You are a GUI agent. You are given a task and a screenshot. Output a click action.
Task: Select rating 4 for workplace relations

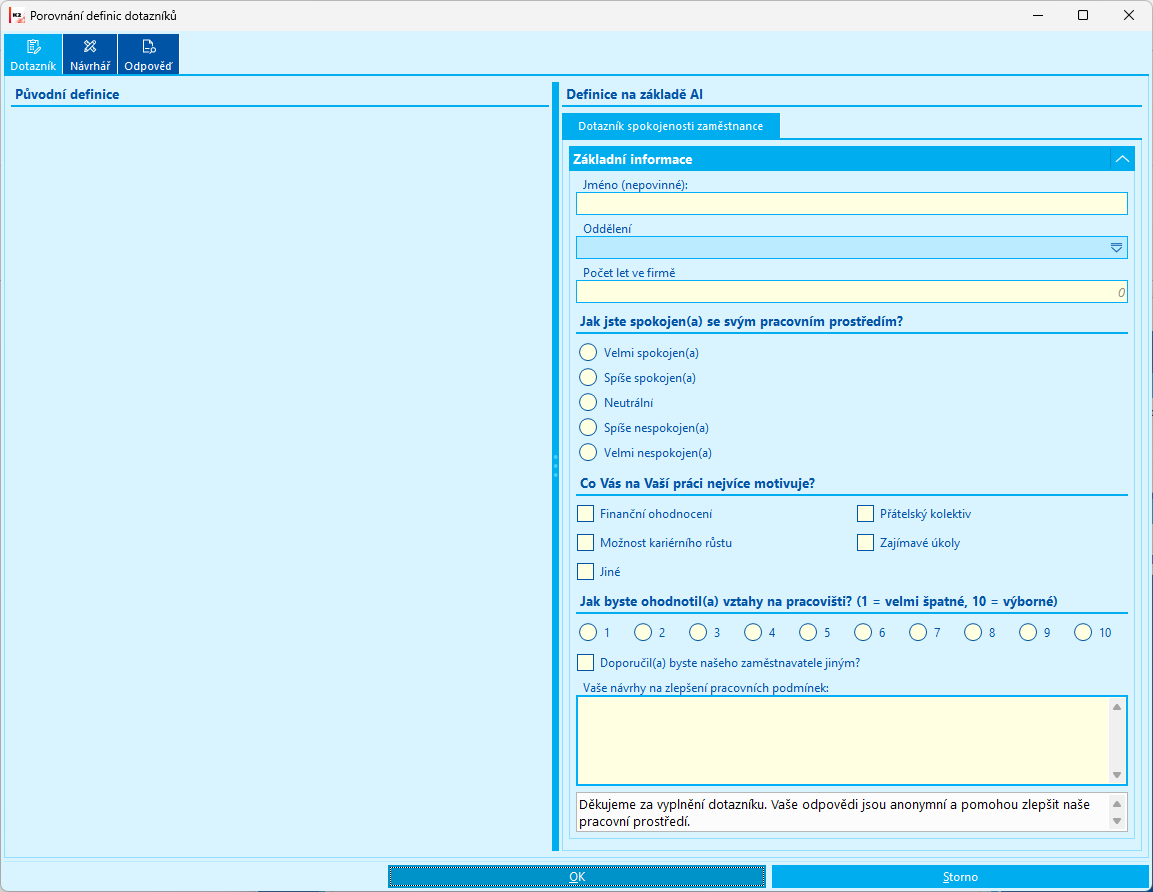tap(753, 632)
